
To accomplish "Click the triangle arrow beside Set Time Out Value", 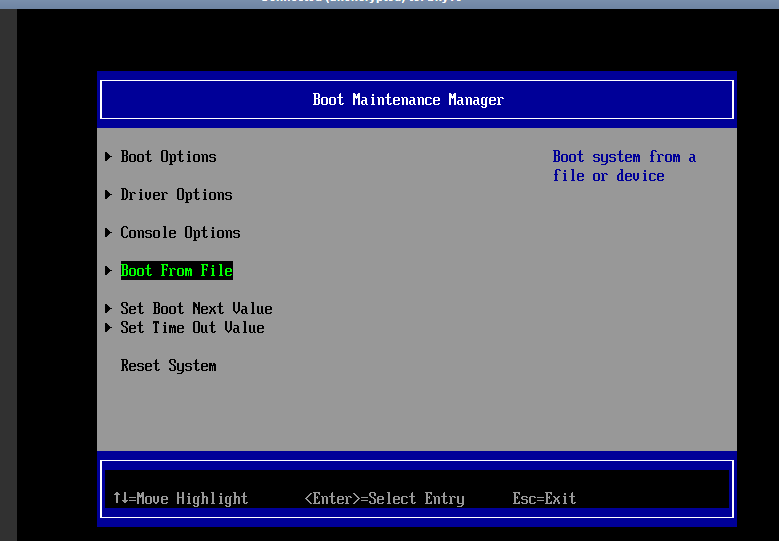I will (108, 327).
